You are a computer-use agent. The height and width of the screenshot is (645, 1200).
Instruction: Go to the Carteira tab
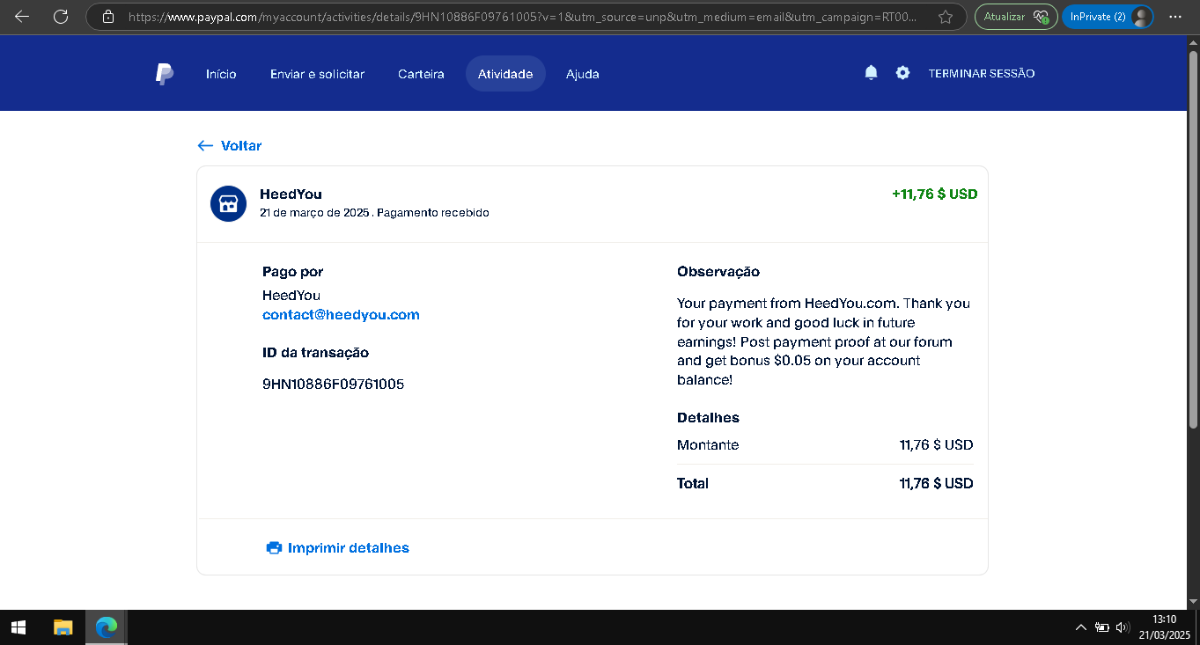pos(421,74)
